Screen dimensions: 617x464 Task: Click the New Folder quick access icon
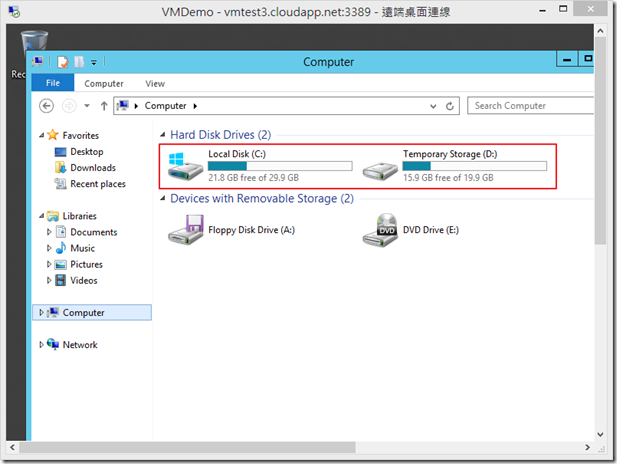pyautogui.click(x=79, y=62)
